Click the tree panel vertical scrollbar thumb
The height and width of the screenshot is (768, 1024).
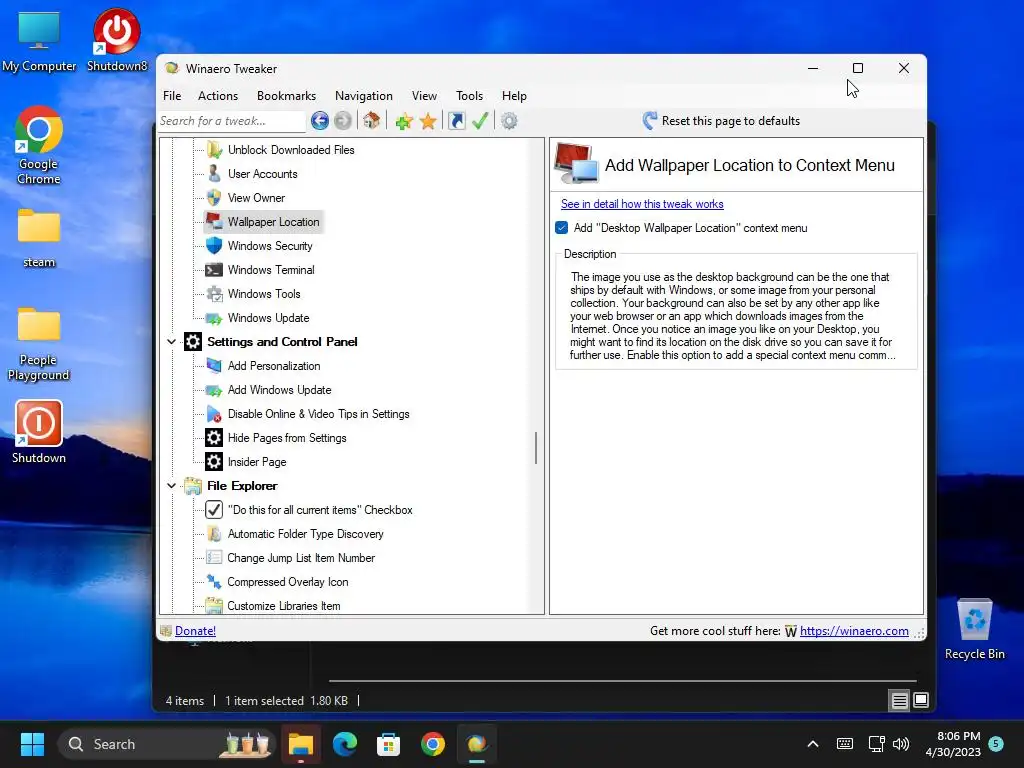click(536, 448)
